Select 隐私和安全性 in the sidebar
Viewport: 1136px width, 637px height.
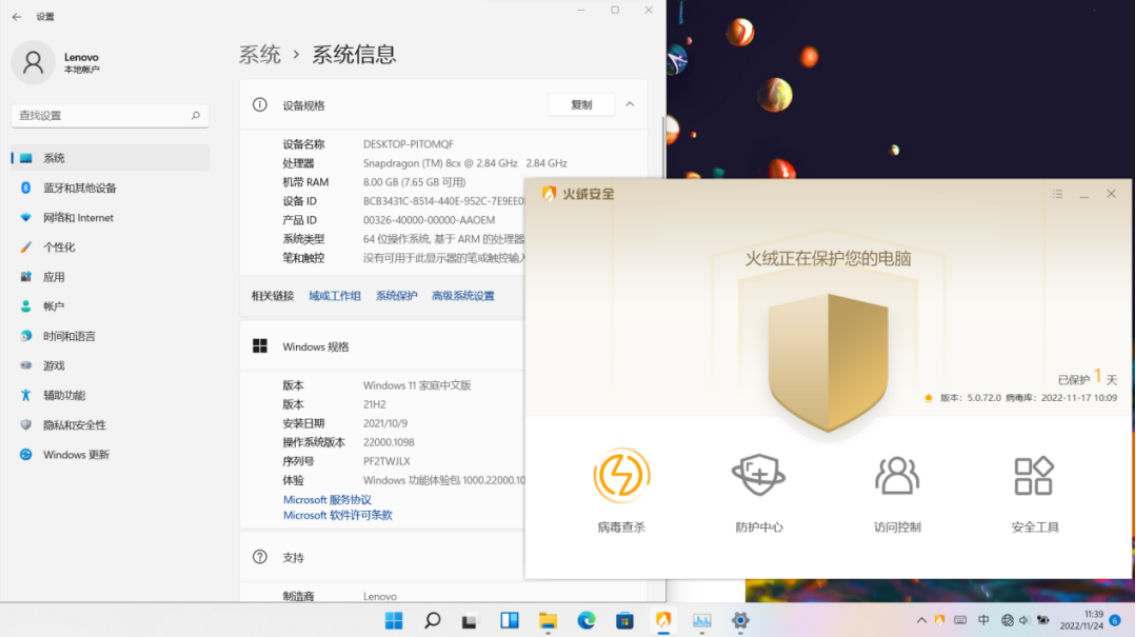(110, 425)
